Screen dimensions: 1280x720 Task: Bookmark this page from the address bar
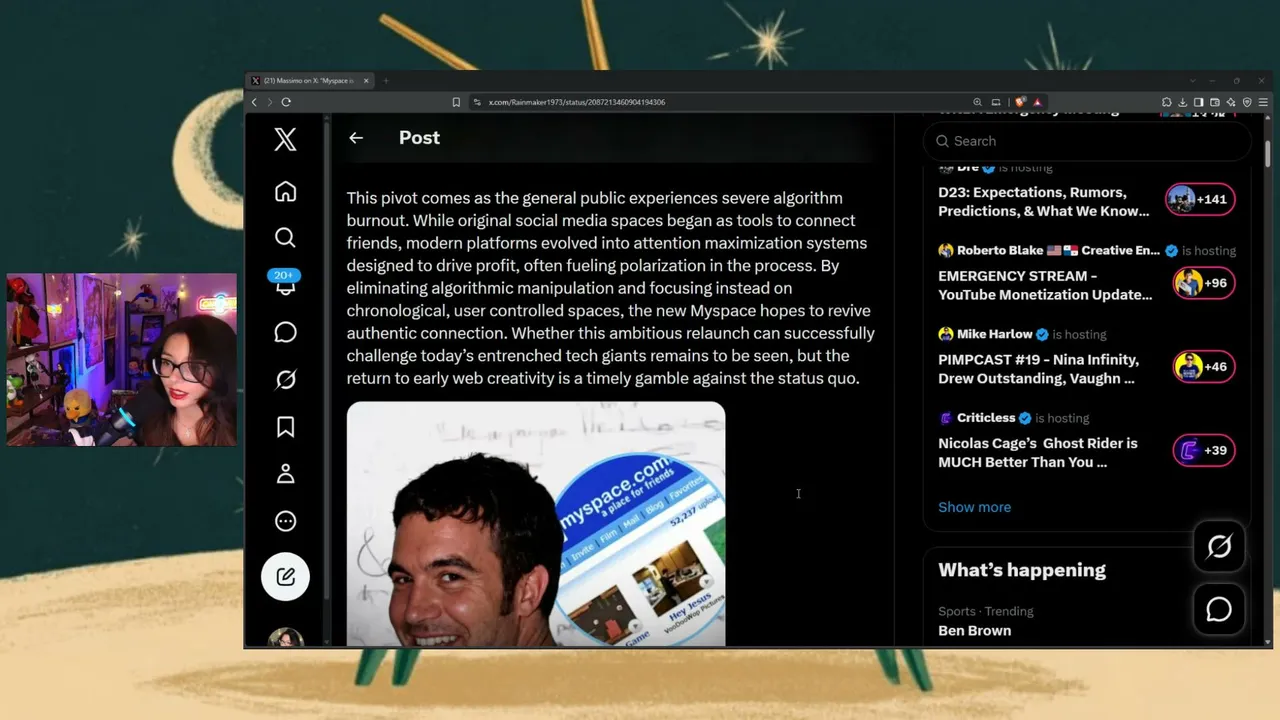coord(456,102)
